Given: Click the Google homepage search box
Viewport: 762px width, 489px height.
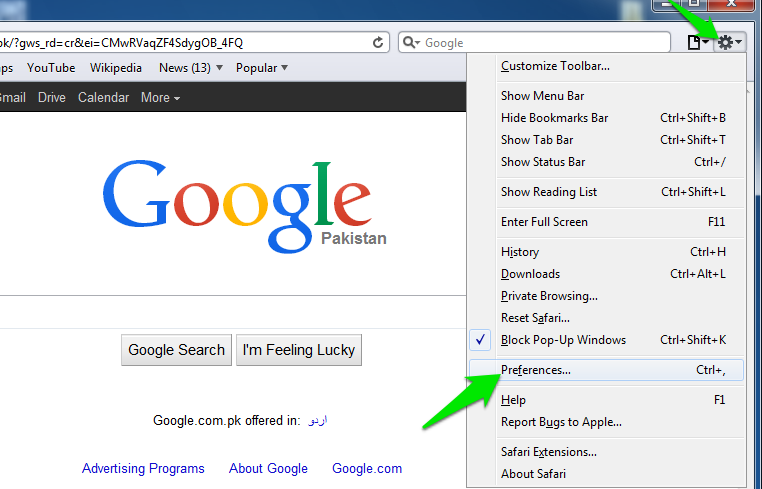Looking at the screenshot, I should click(233, 312).
